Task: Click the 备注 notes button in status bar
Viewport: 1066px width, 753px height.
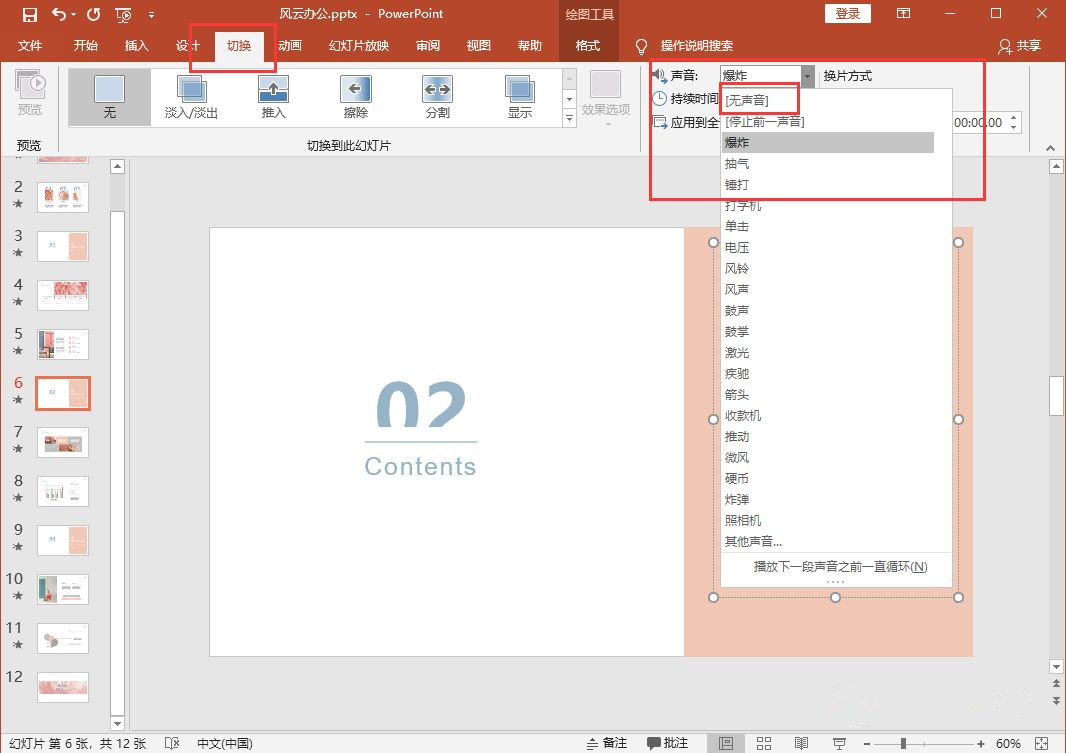Action: tap(606, 743)
